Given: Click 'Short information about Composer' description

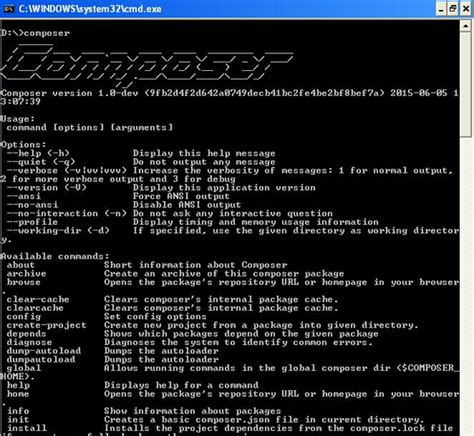Looking at the screenshot, I should 195,265.
